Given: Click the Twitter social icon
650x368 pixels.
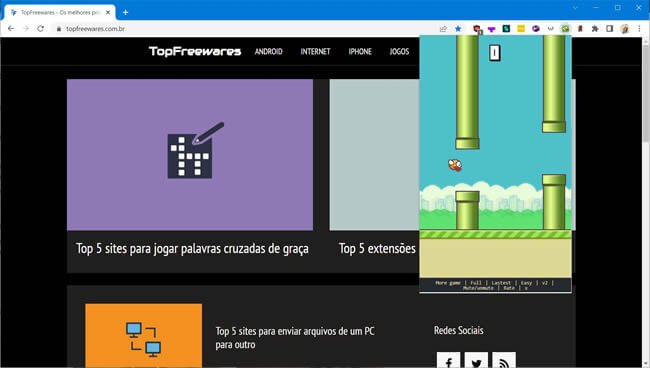Looking at the screenshot, I should point(476,361).
